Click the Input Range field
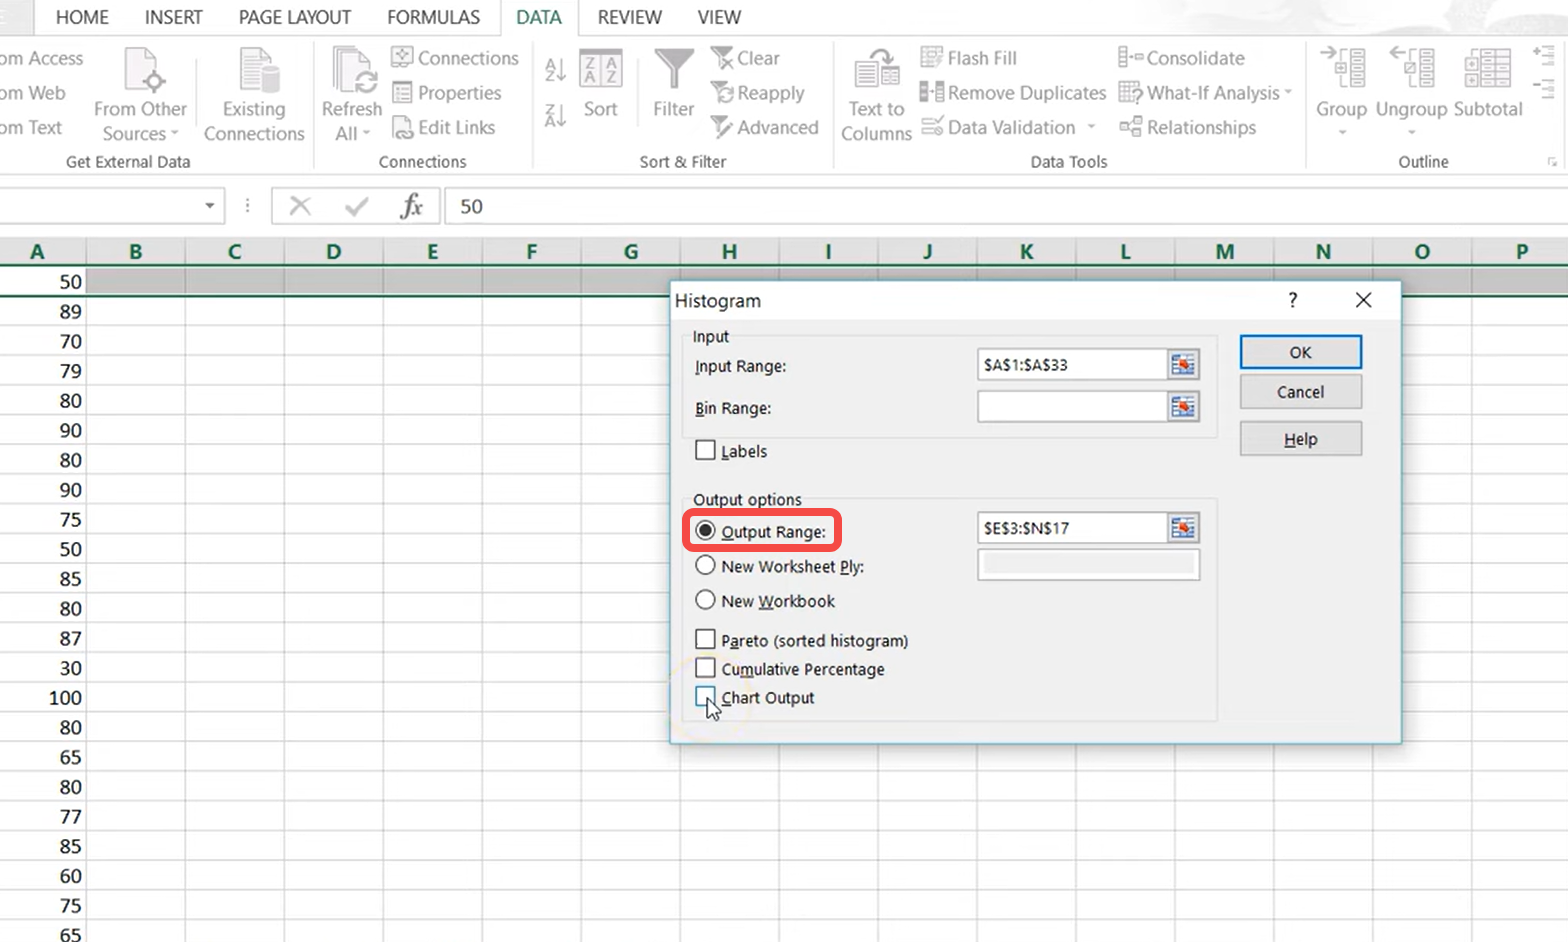This screenshot has width=1568, height=942. click(1072, 365)
